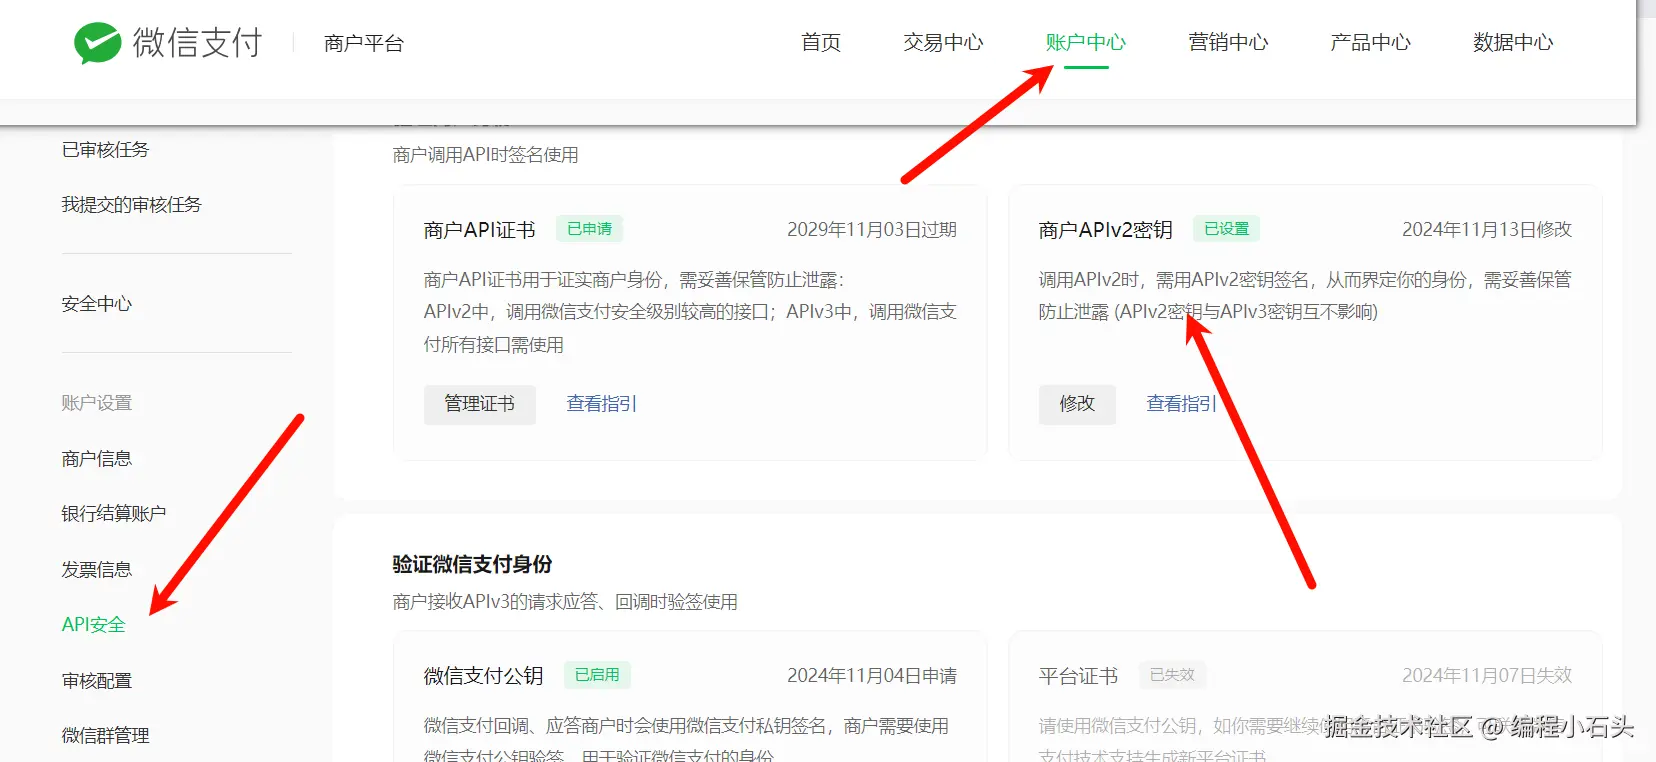This screenshot has width=1656, height=762.
Task: Open the 营销中心 nav tab
Action: click(1228, 42)
